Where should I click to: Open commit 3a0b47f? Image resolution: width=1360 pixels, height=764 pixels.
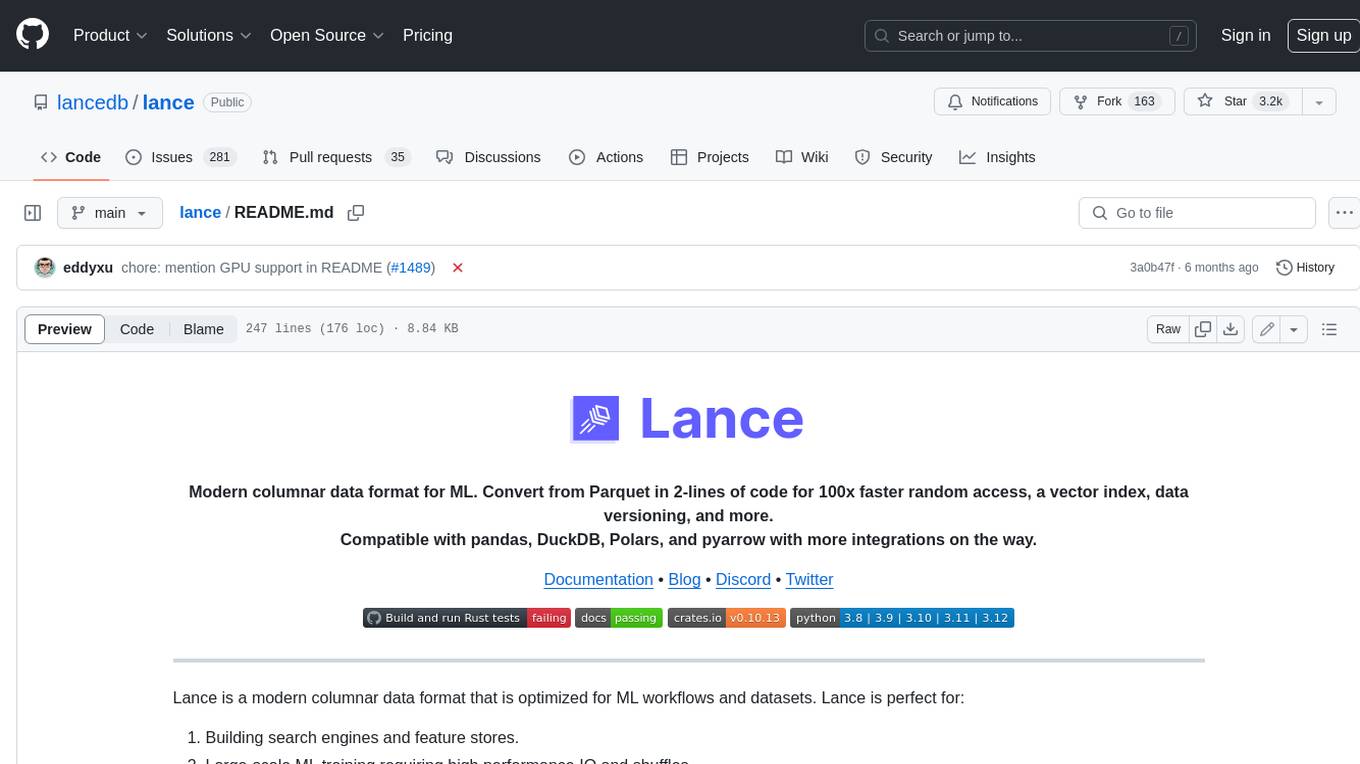[1153, 268]
